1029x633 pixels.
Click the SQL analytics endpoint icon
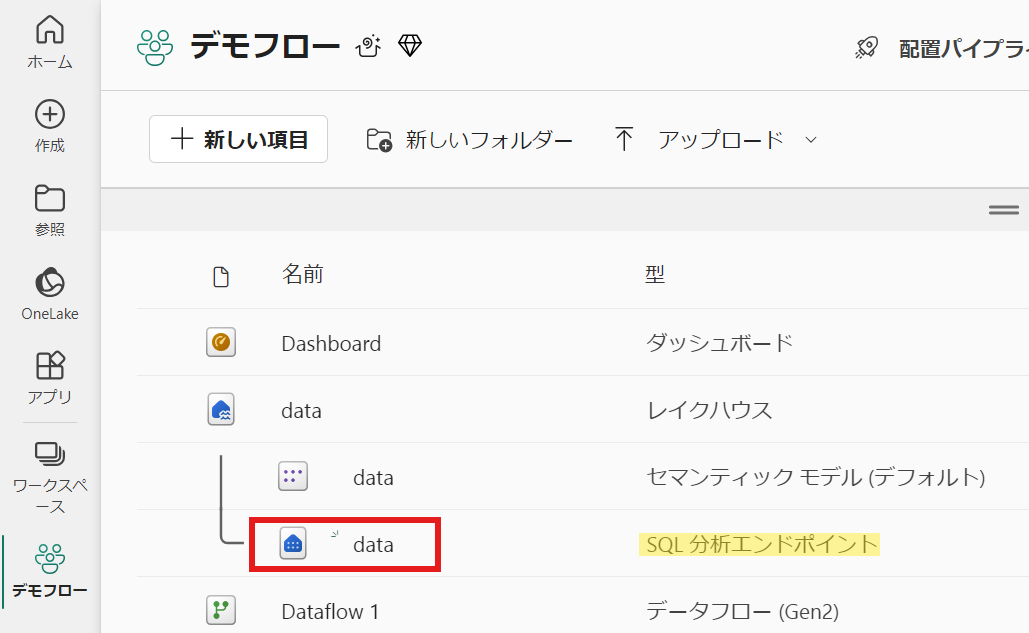293,544
